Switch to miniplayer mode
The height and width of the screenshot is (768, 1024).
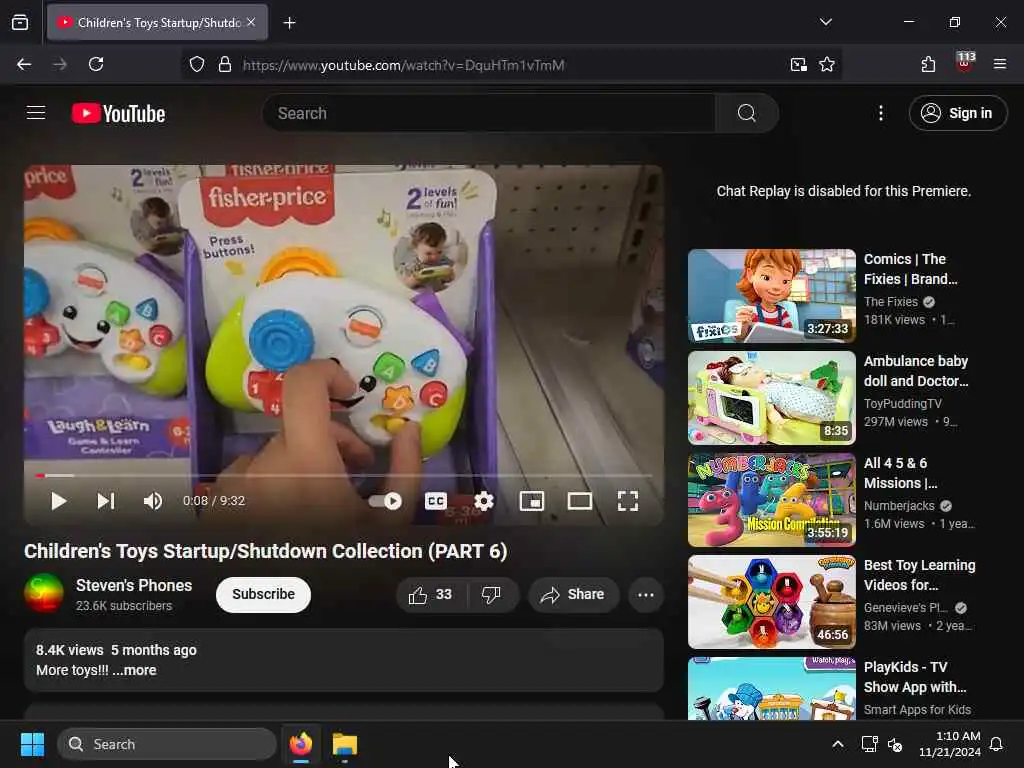point(532,501)
